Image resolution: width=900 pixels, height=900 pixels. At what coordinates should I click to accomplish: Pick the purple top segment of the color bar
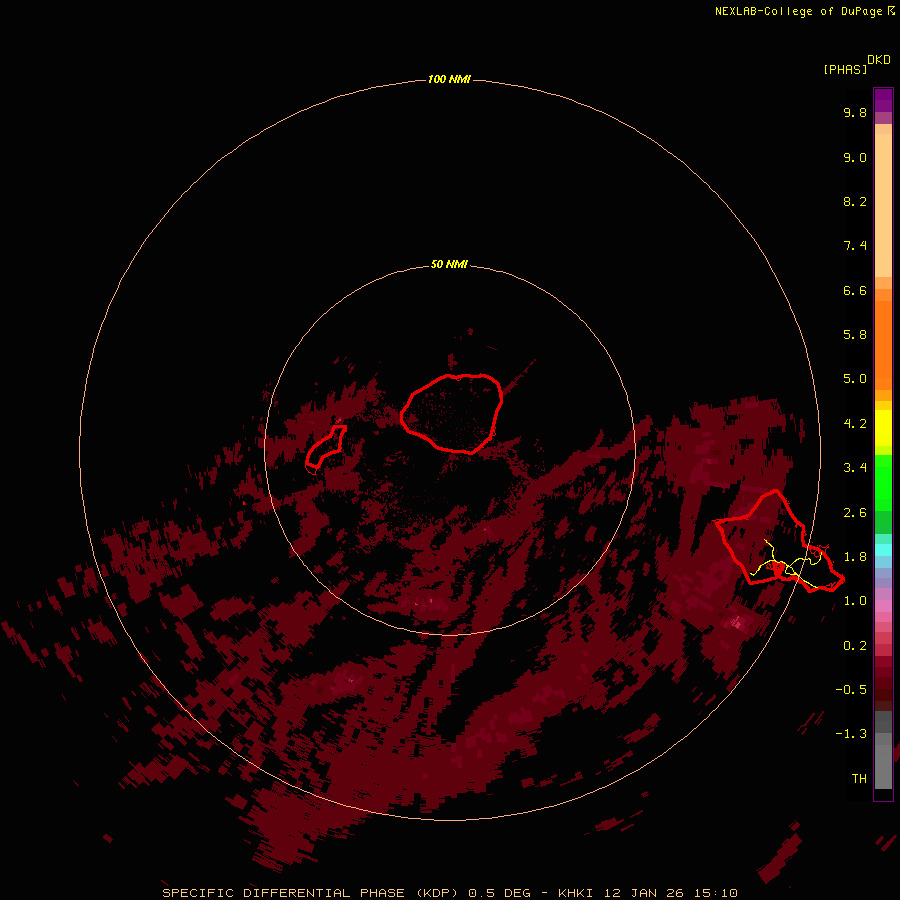(x=883, y=100)
